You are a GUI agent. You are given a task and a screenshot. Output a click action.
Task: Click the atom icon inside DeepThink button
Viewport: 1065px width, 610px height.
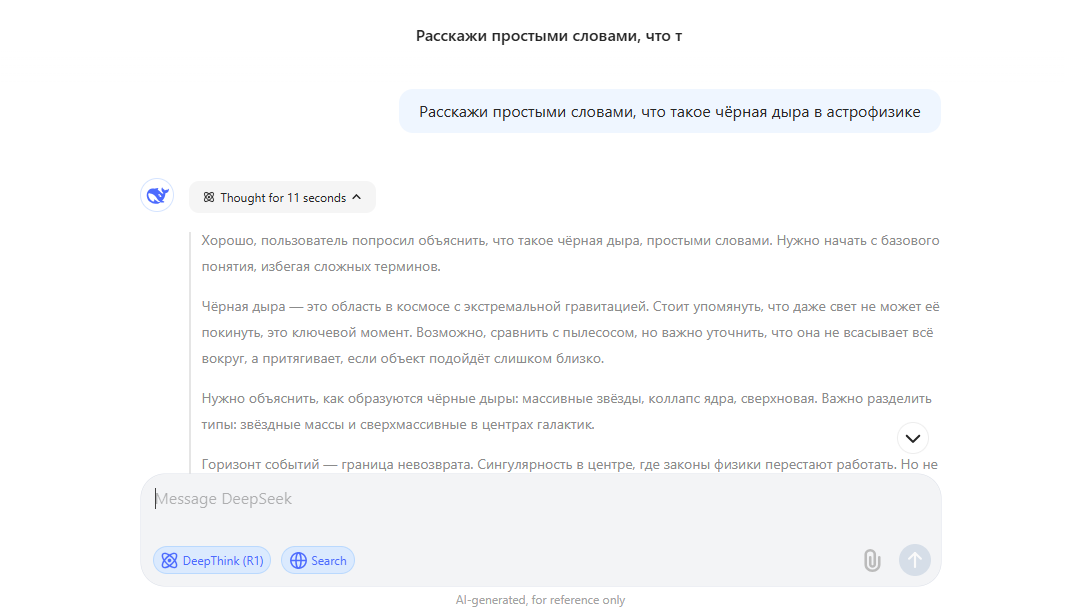pyautogui.click(x=169, y=561)
